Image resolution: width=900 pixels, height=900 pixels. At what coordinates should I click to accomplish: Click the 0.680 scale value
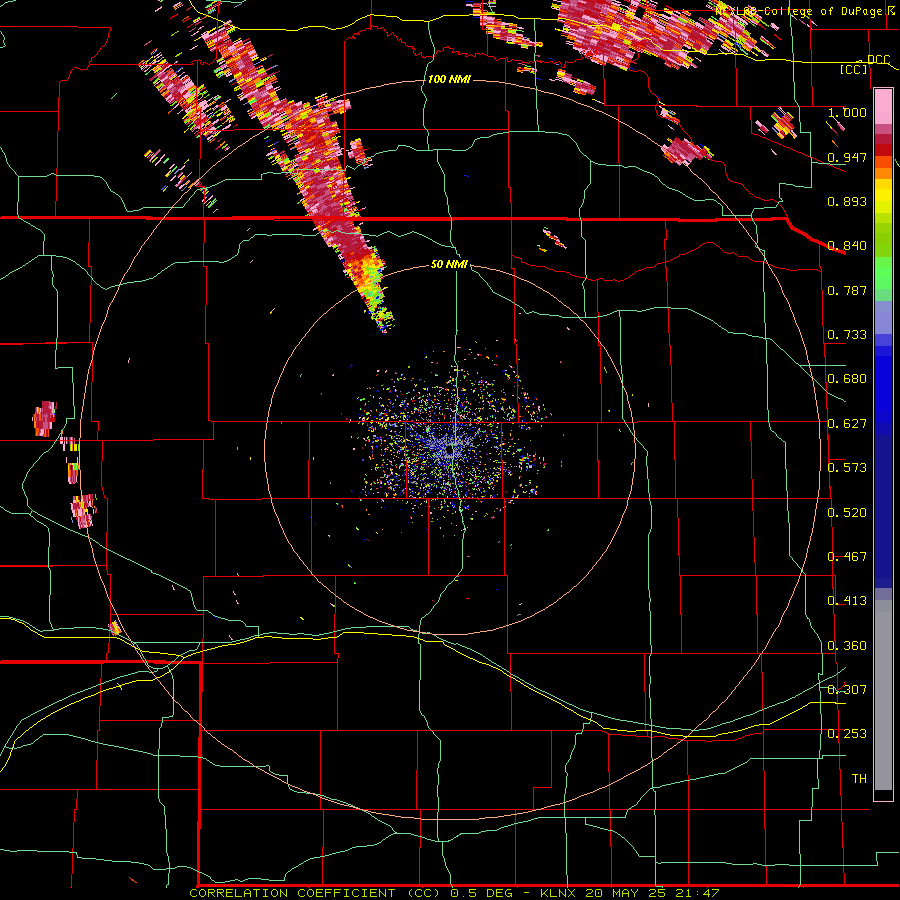point(847,379)
